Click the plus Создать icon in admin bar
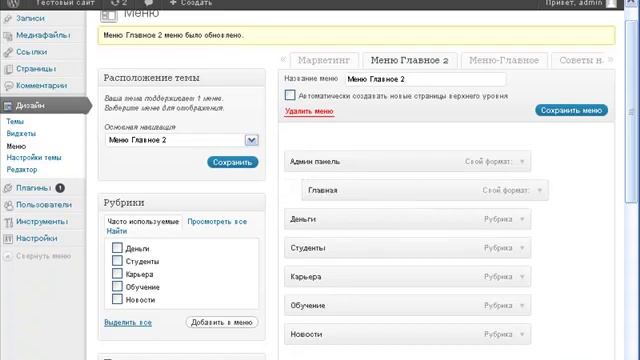Viewport: 640px width, 360px height. click(x=173, y=3)
